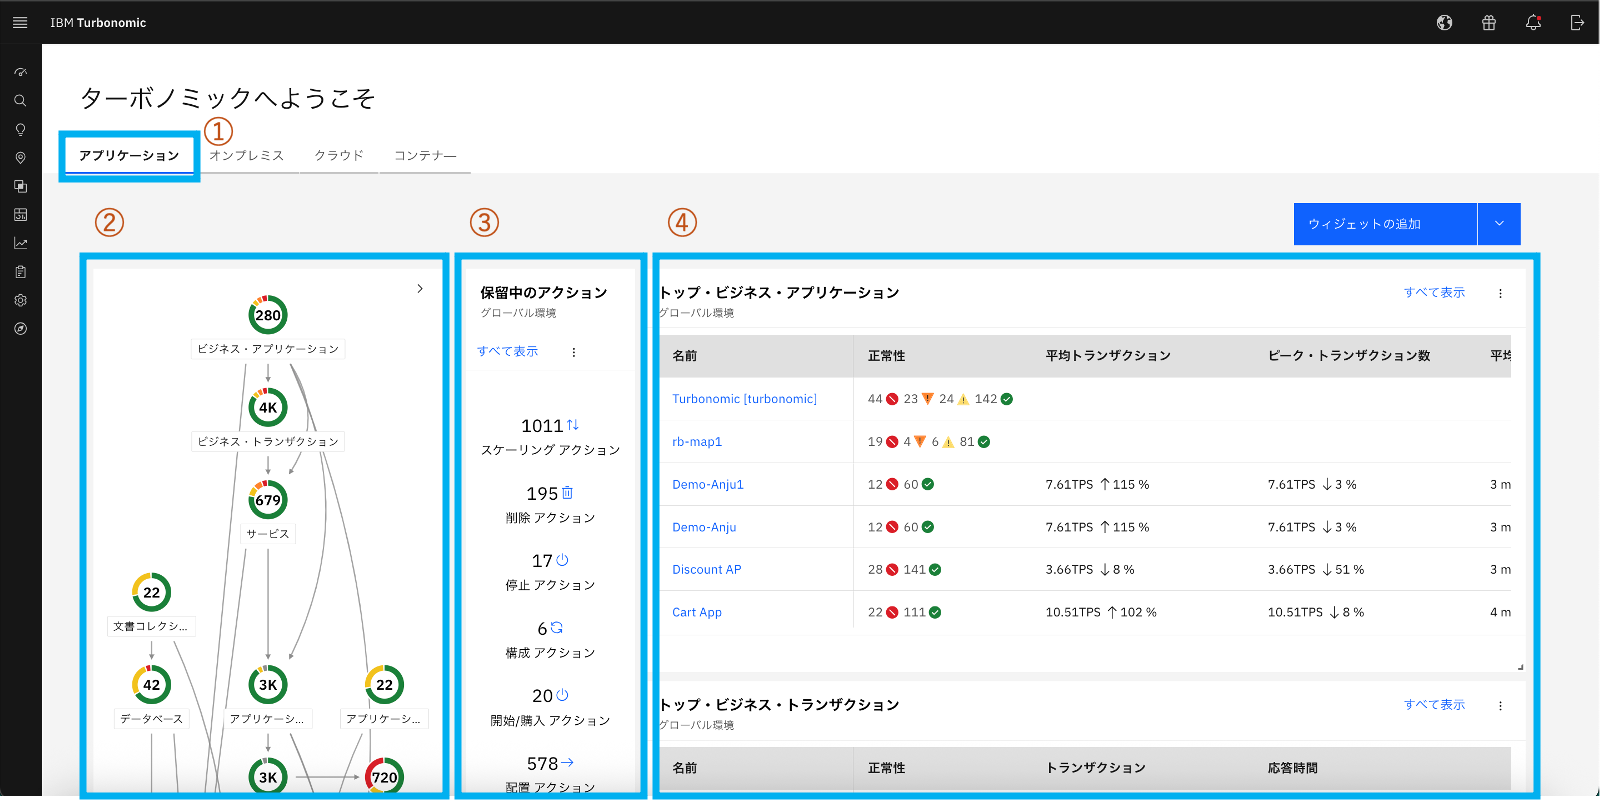Open options menu for トップ・ビジネス・アプリケーション widget

1500,293
